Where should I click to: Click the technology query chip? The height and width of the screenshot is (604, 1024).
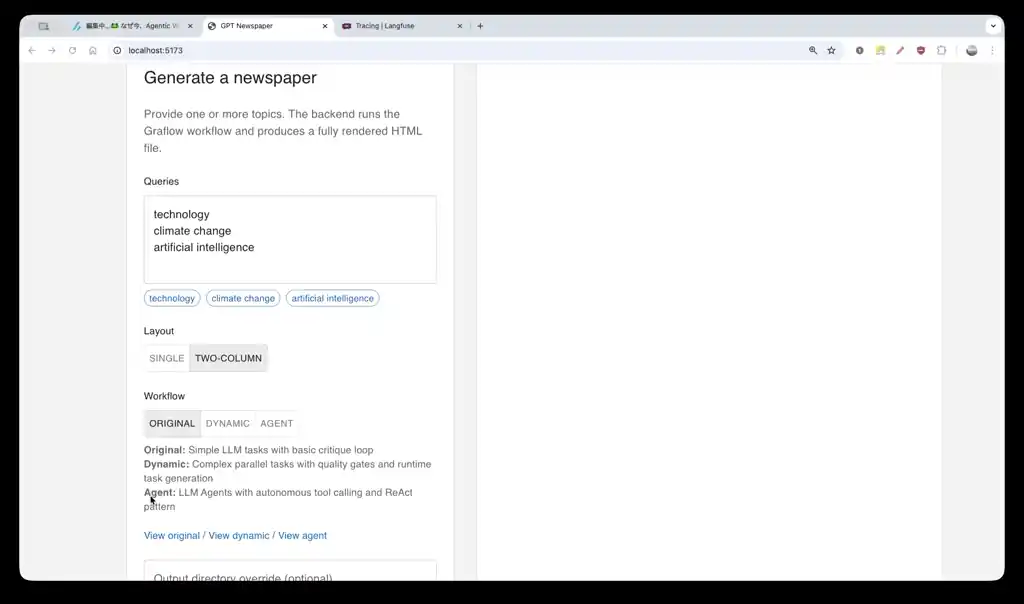(172, 298)
